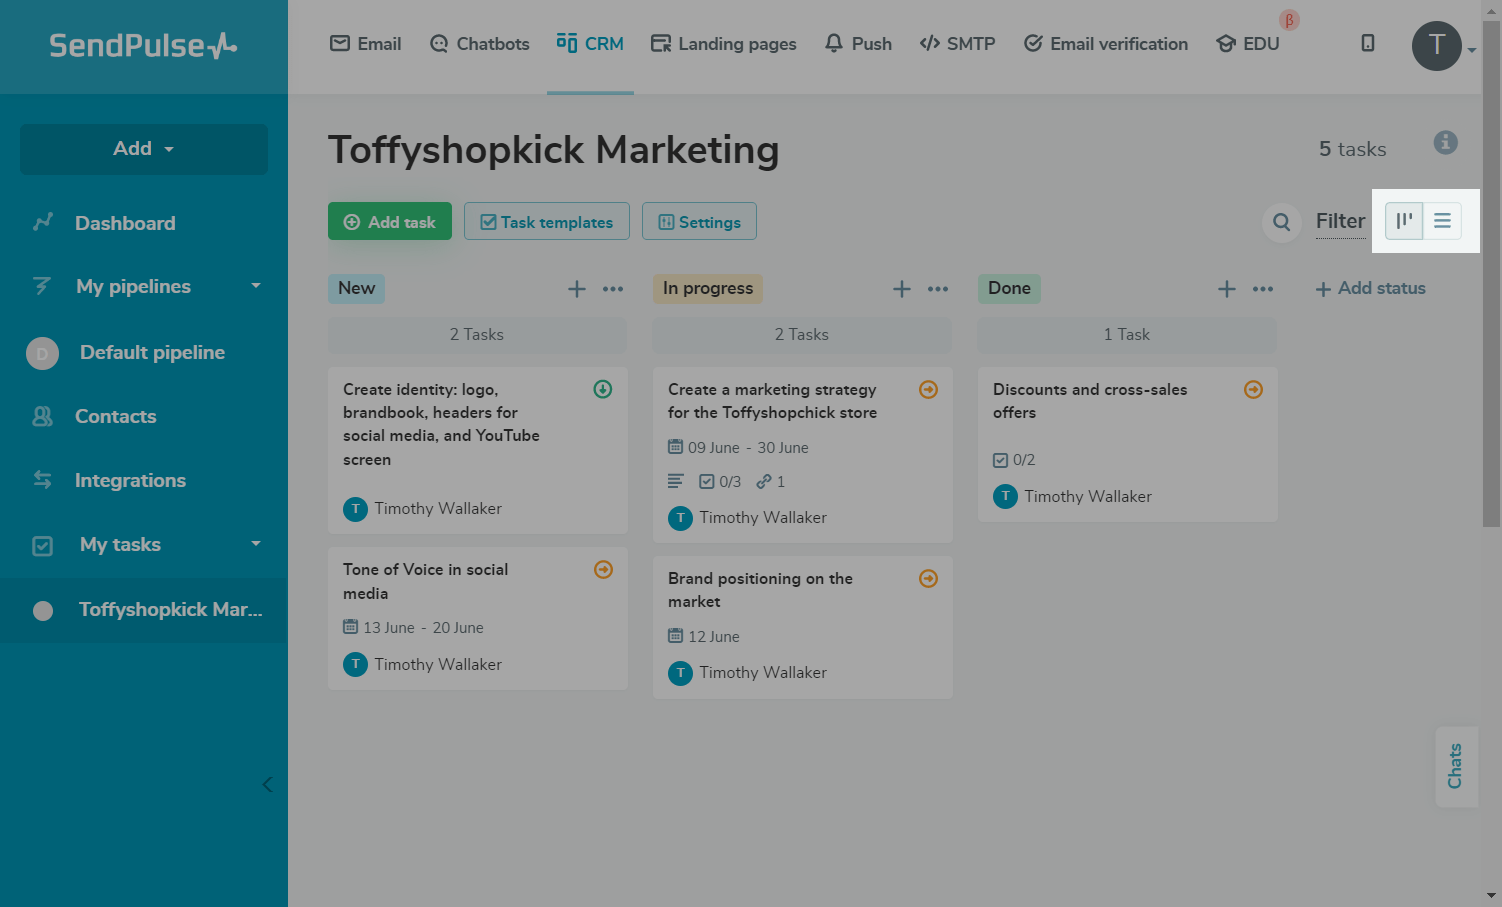Click the green Add task button

(390, 222)
